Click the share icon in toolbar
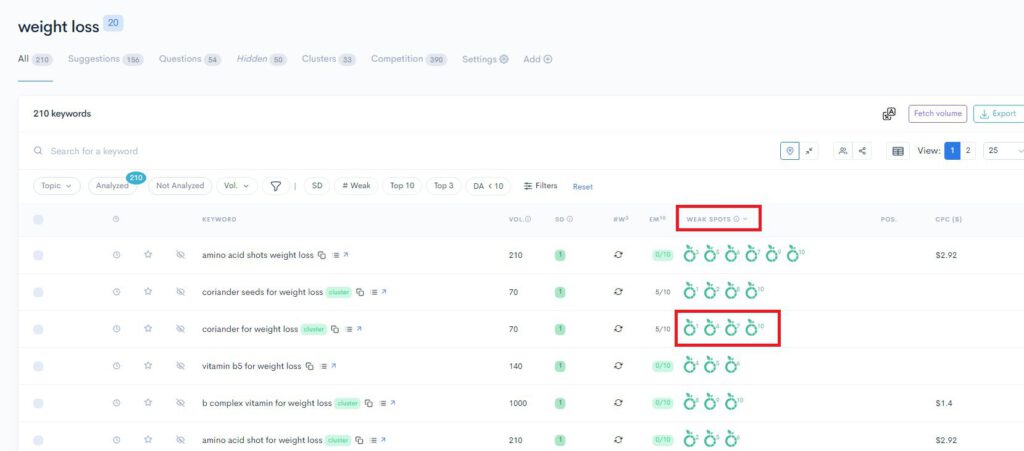This screenshot has width=1024, height=451. (862, 151)
